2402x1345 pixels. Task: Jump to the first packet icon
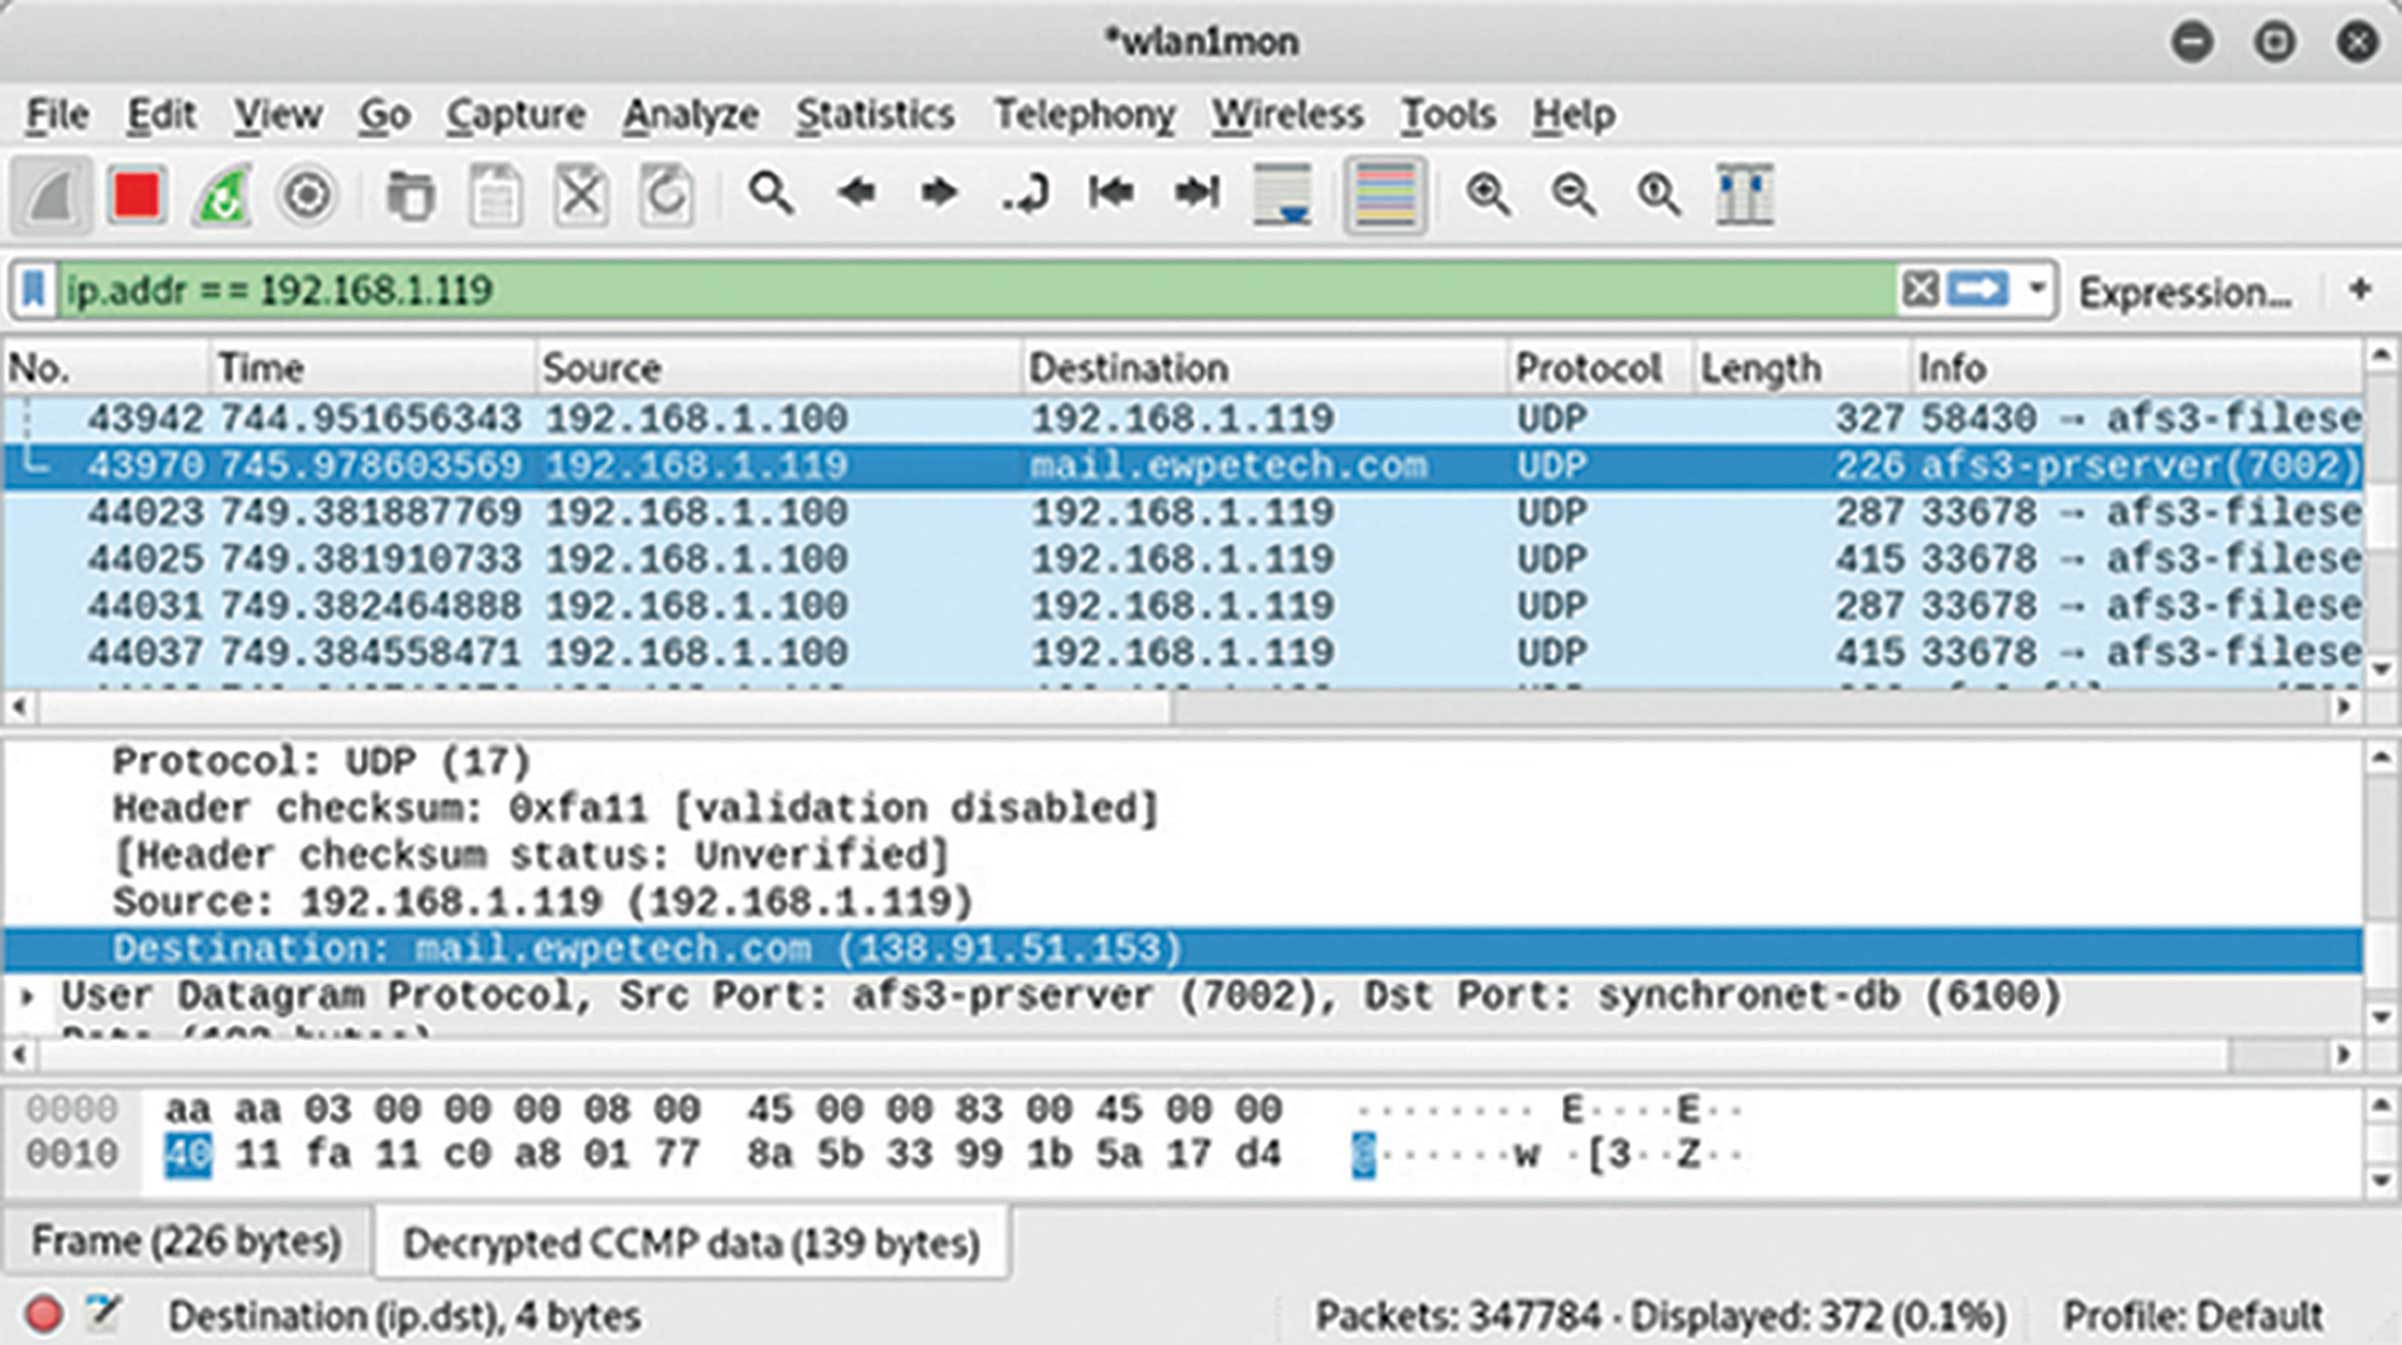tap(1111, 192)
